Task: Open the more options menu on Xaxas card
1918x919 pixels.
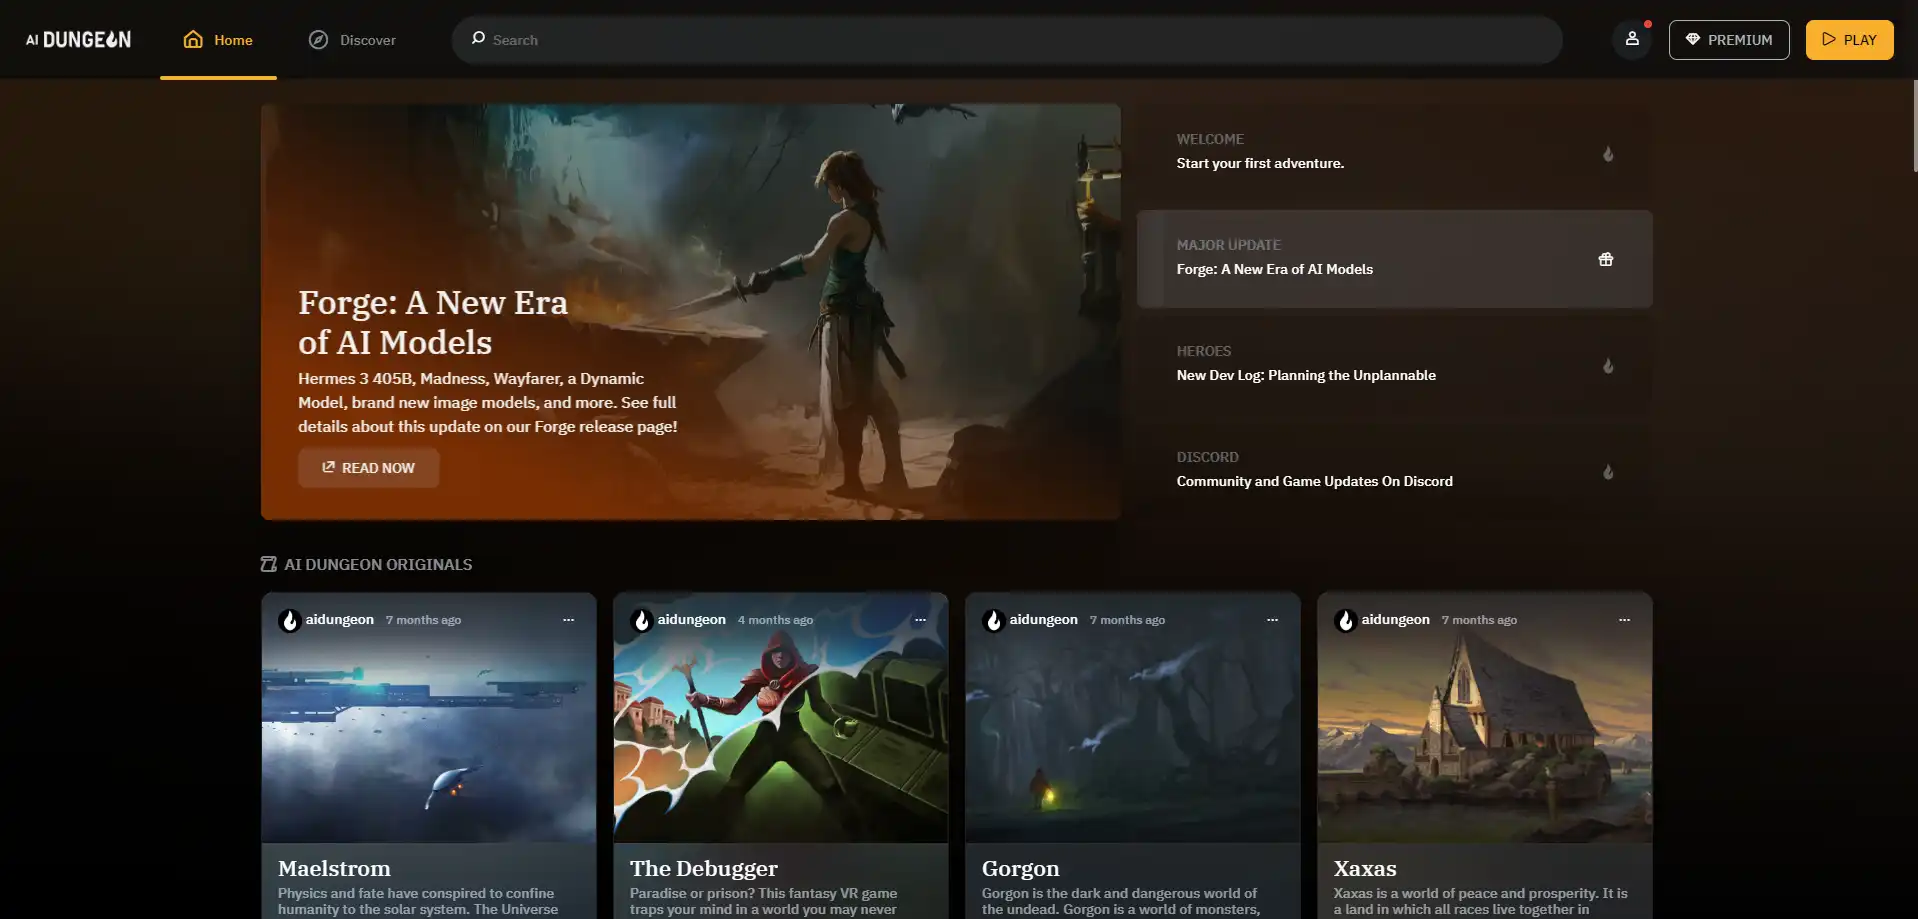Action: tap(1625, 620)
